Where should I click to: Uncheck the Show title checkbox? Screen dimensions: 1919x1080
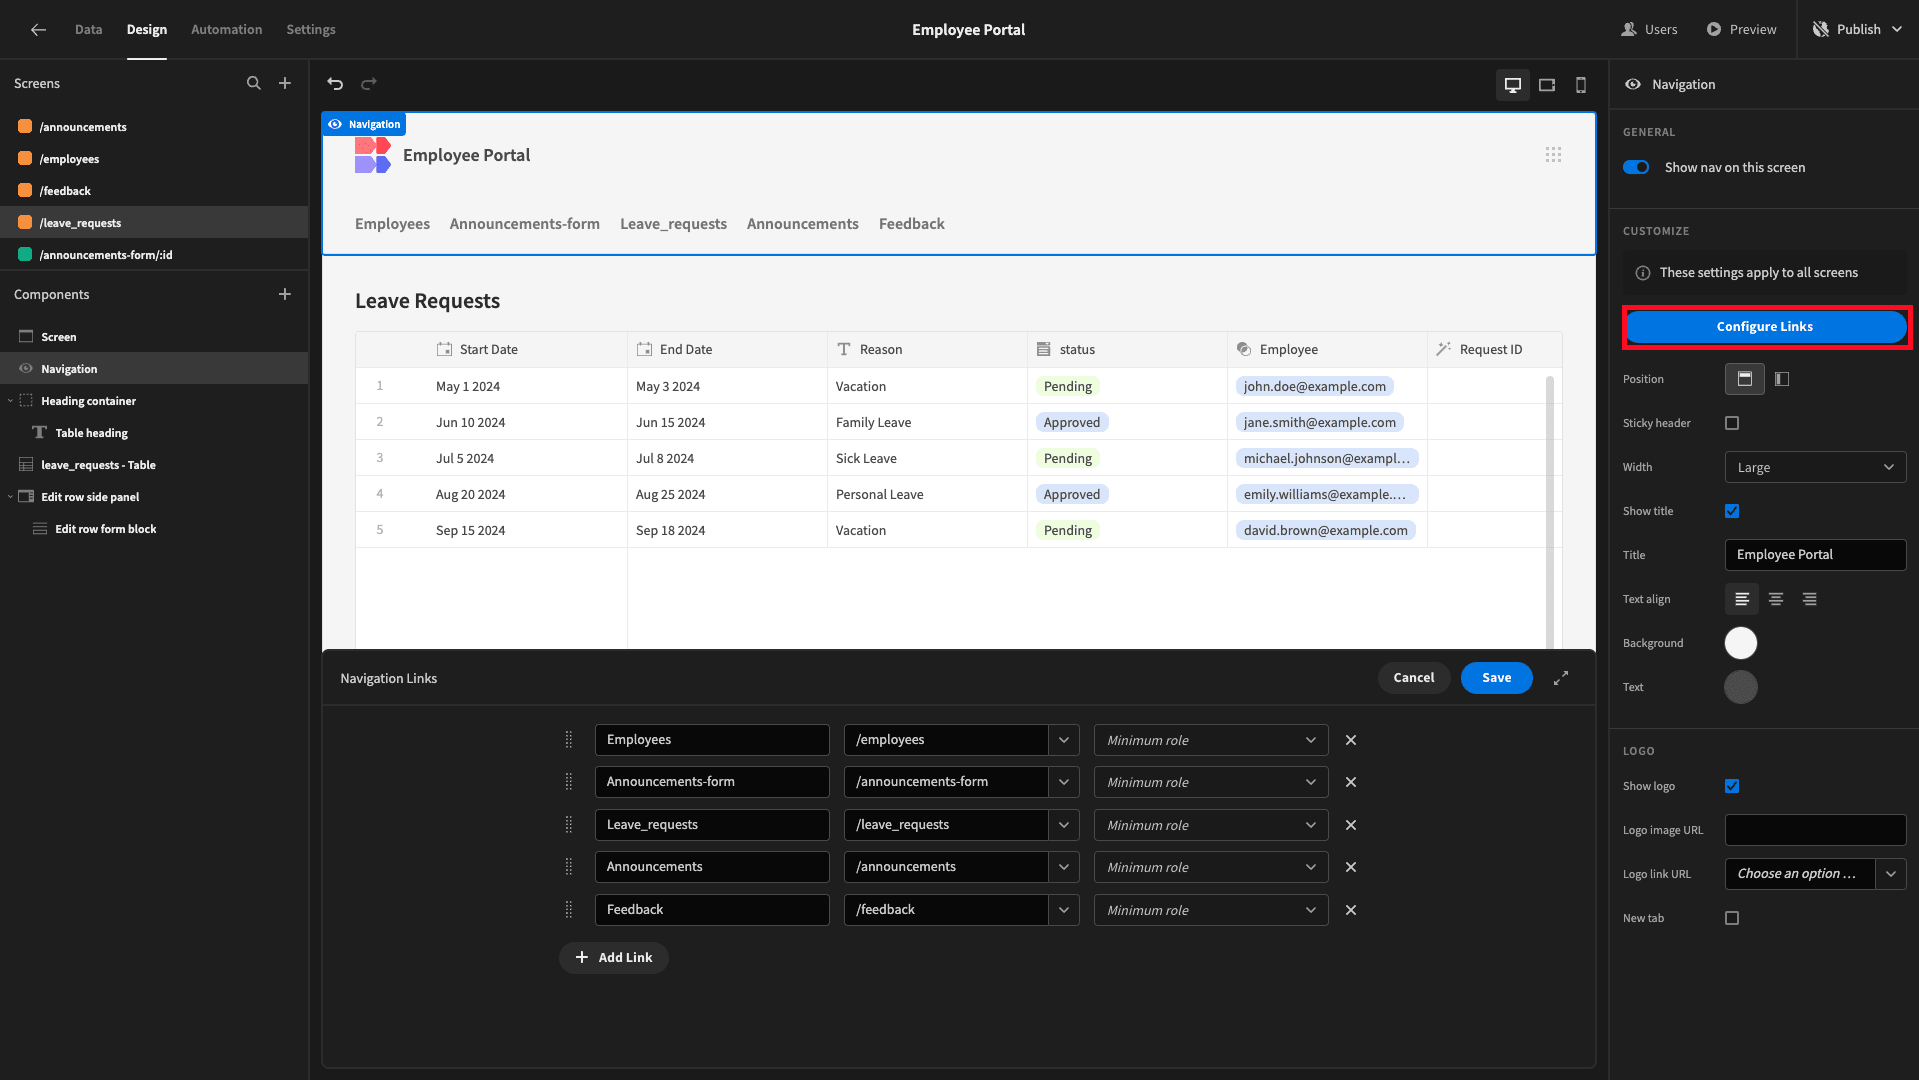[1732, 511]
